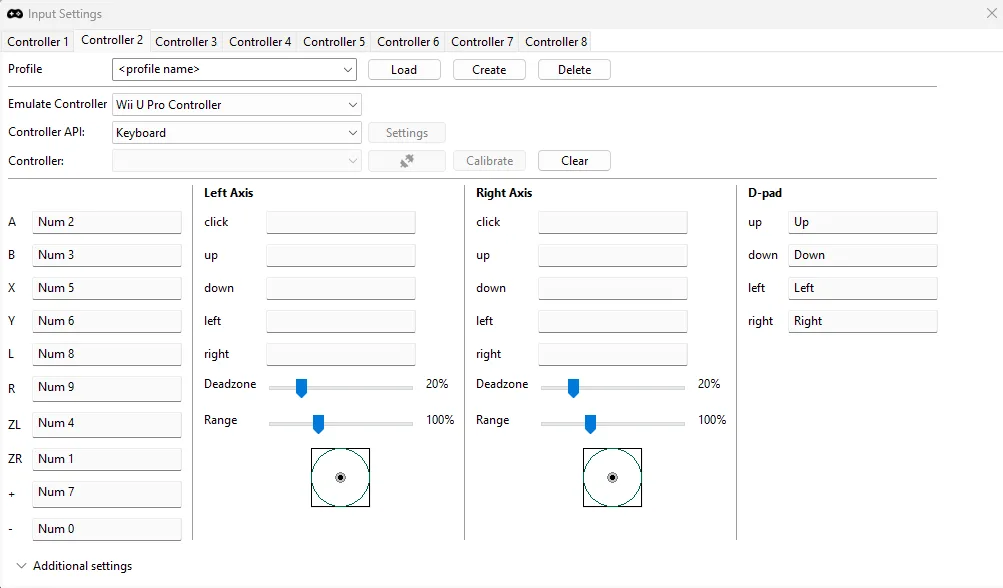1003x588 pixels.
Task: Click the A button mapping field
Action: (x=107, y=222)
